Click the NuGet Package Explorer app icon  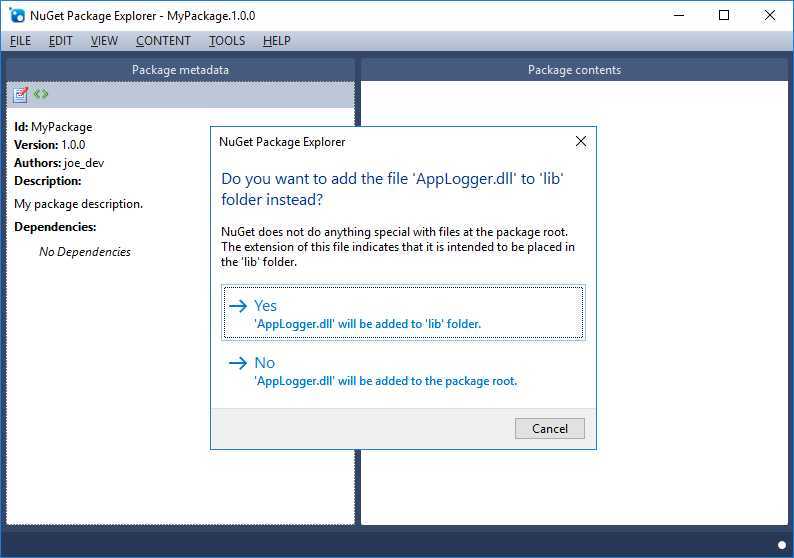tap(17, 16)
